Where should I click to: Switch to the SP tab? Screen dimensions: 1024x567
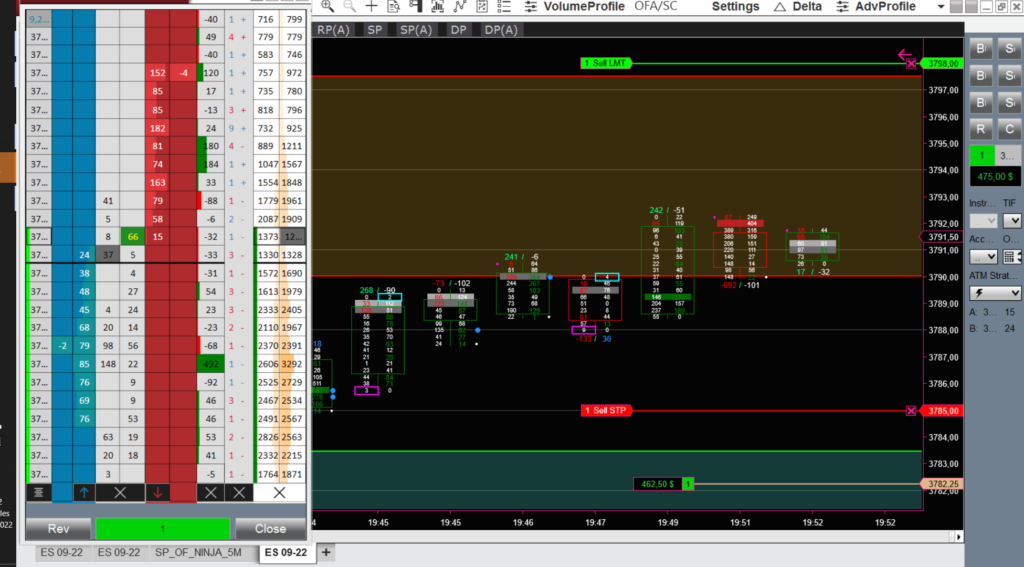point(374,30)
